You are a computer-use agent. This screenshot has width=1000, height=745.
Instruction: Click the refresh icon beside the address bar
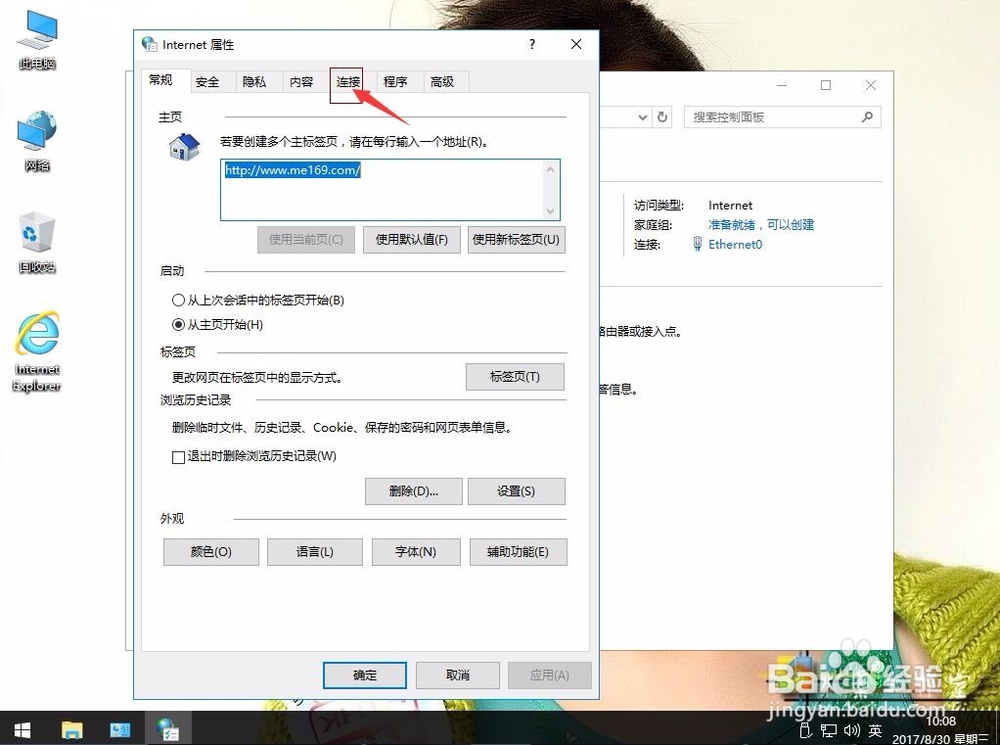click(663, 117)
